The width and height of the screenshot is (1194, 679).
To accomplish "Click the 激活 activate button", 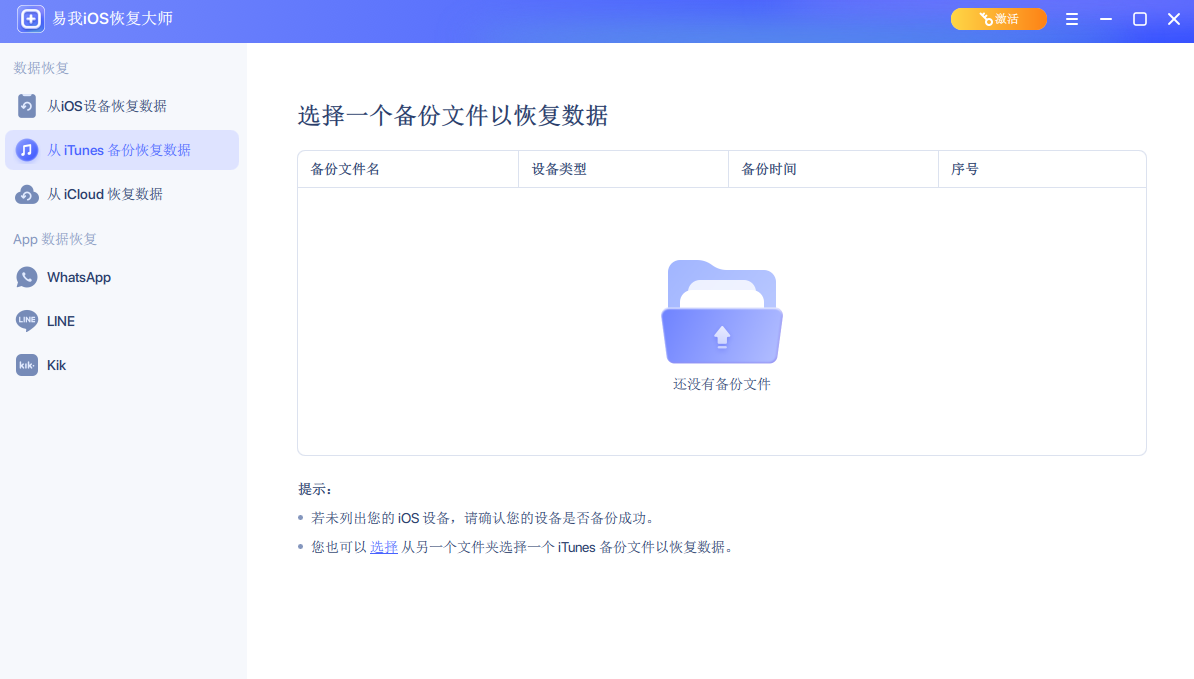I will (x=998, y=19).
